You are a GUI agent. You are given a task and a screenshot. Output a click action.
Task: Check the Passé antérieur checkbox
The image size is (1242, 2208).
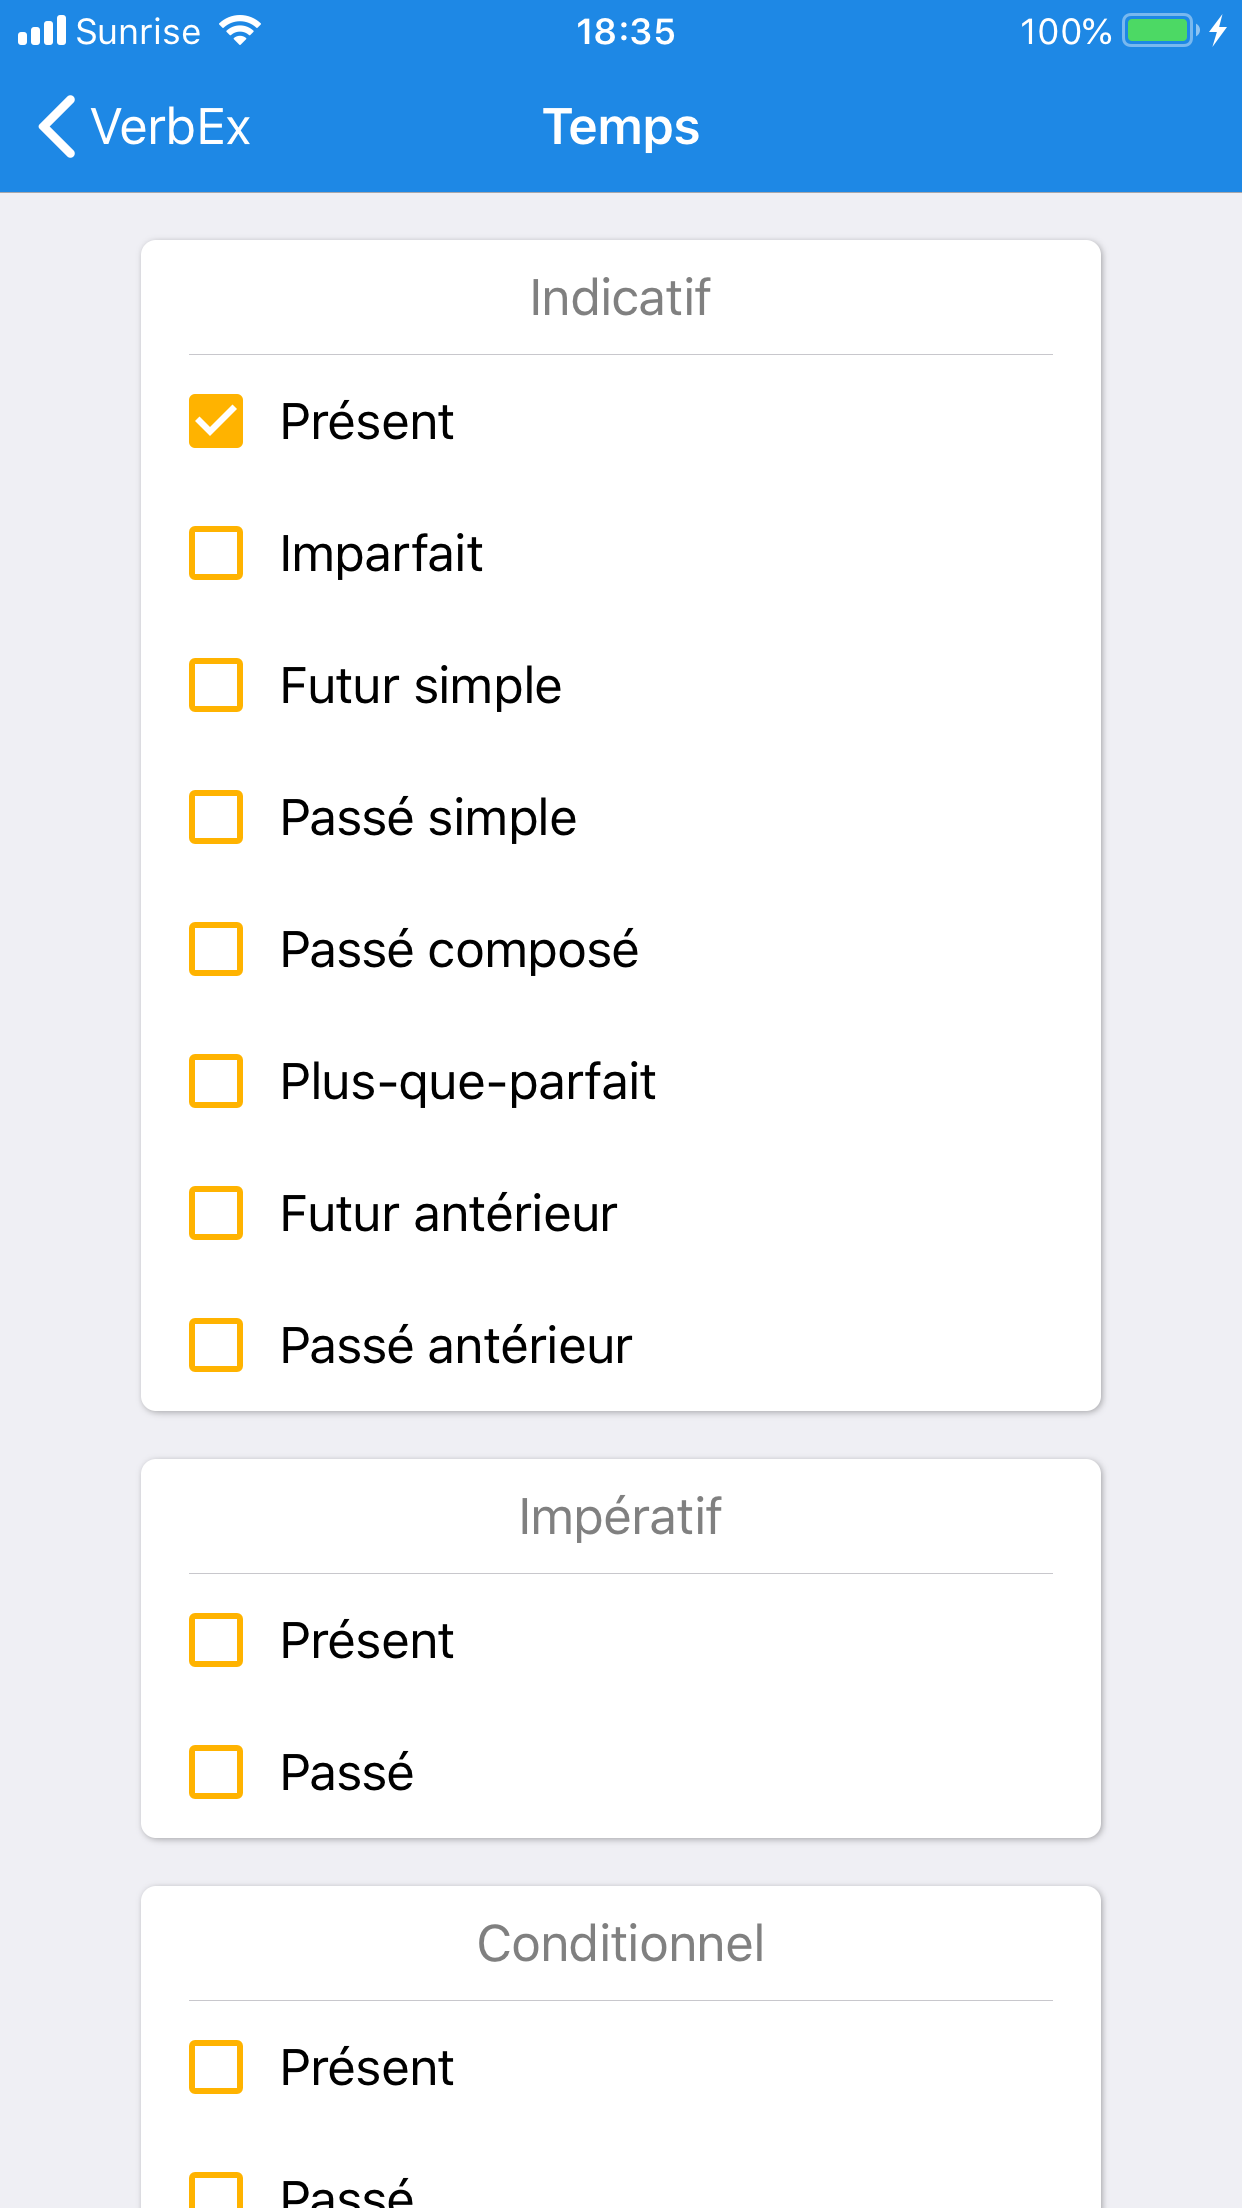216,1345
